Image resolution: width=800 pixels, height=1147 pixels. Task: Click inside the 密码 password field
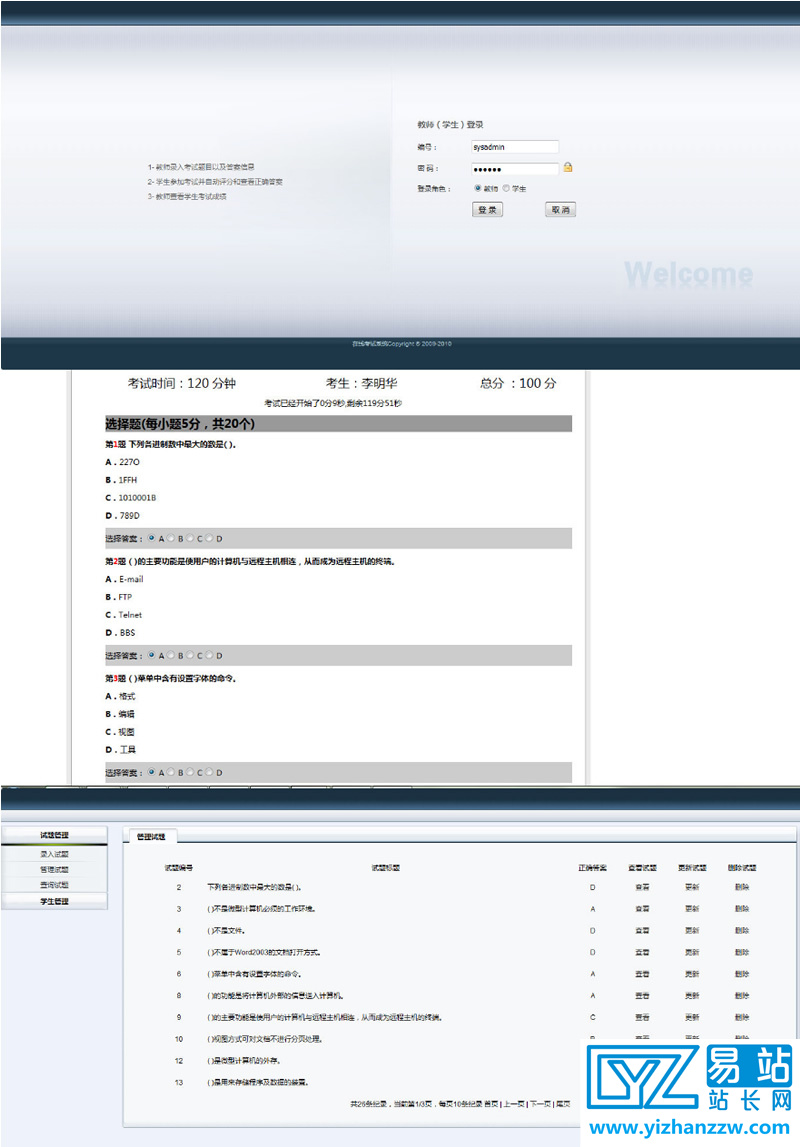[x=514, y=166]
